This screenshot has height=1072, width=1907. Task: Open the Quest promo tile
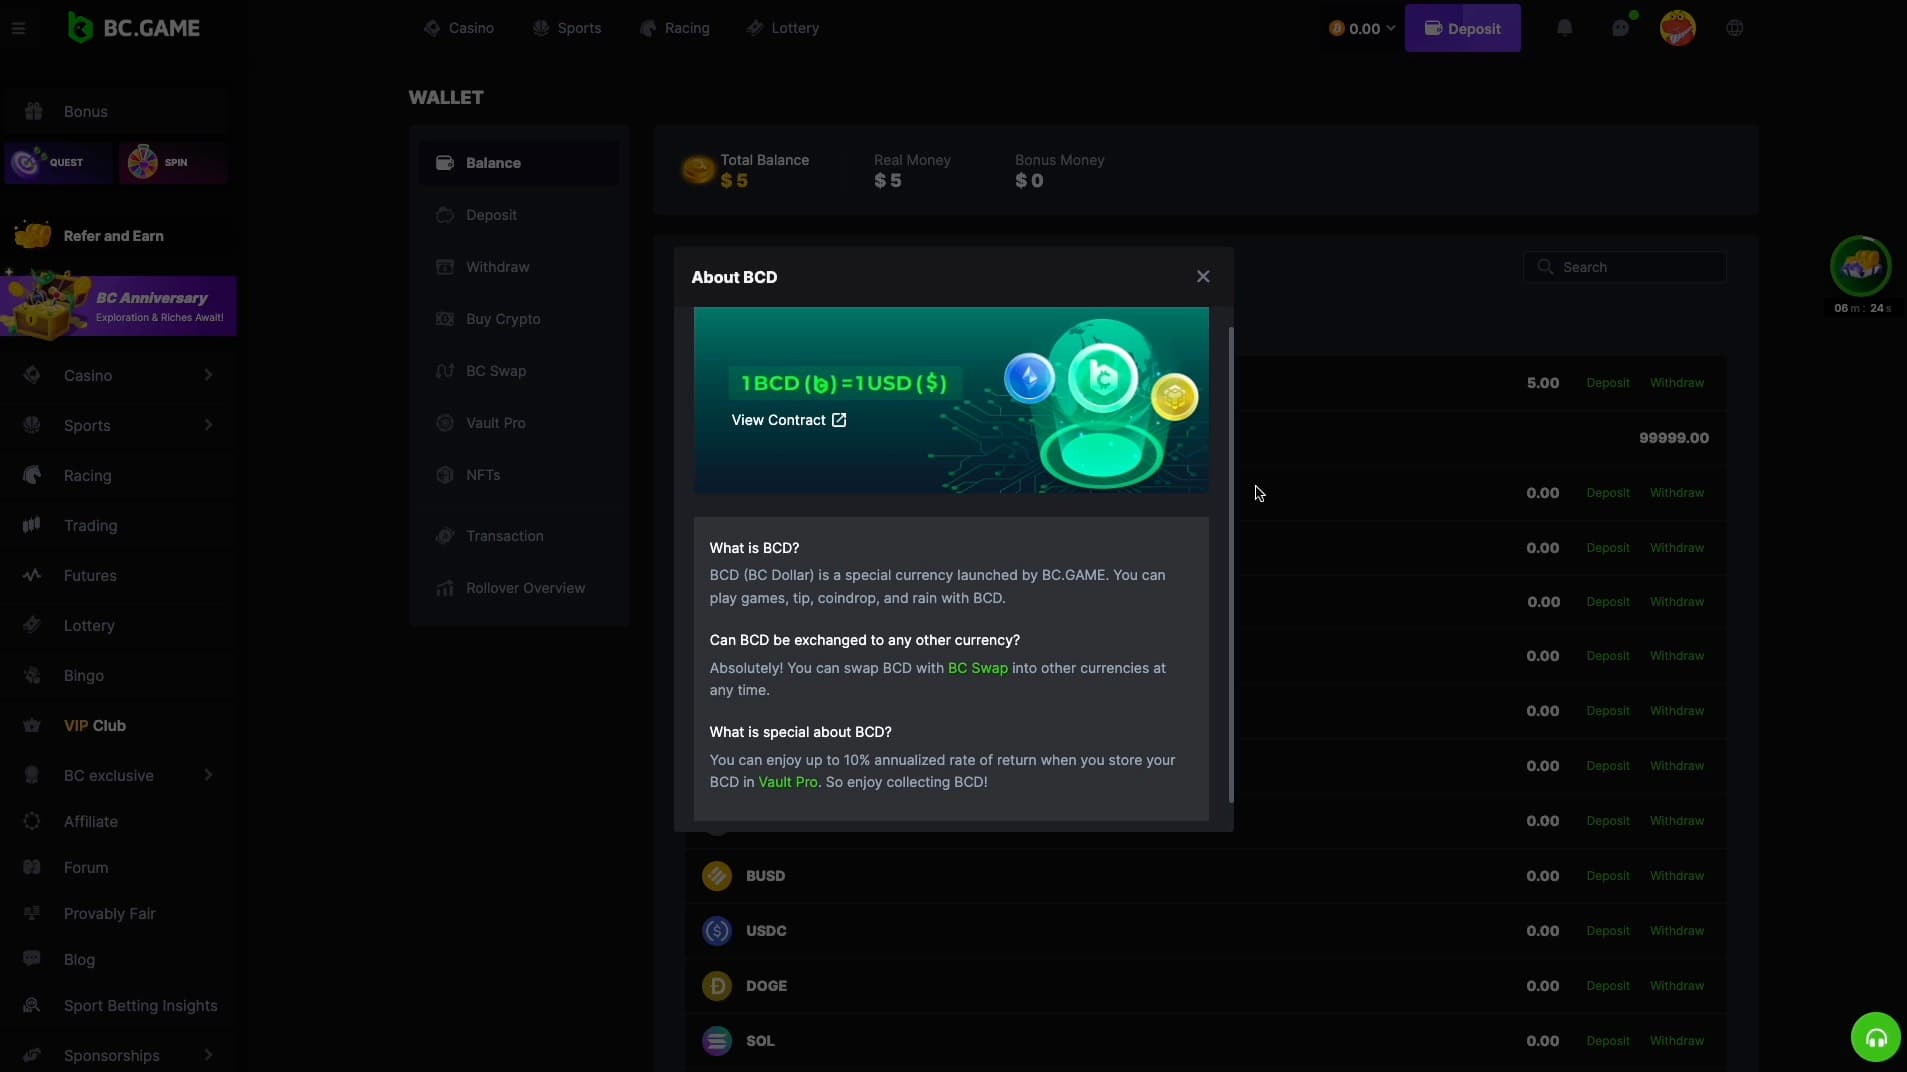click(59, 162)
